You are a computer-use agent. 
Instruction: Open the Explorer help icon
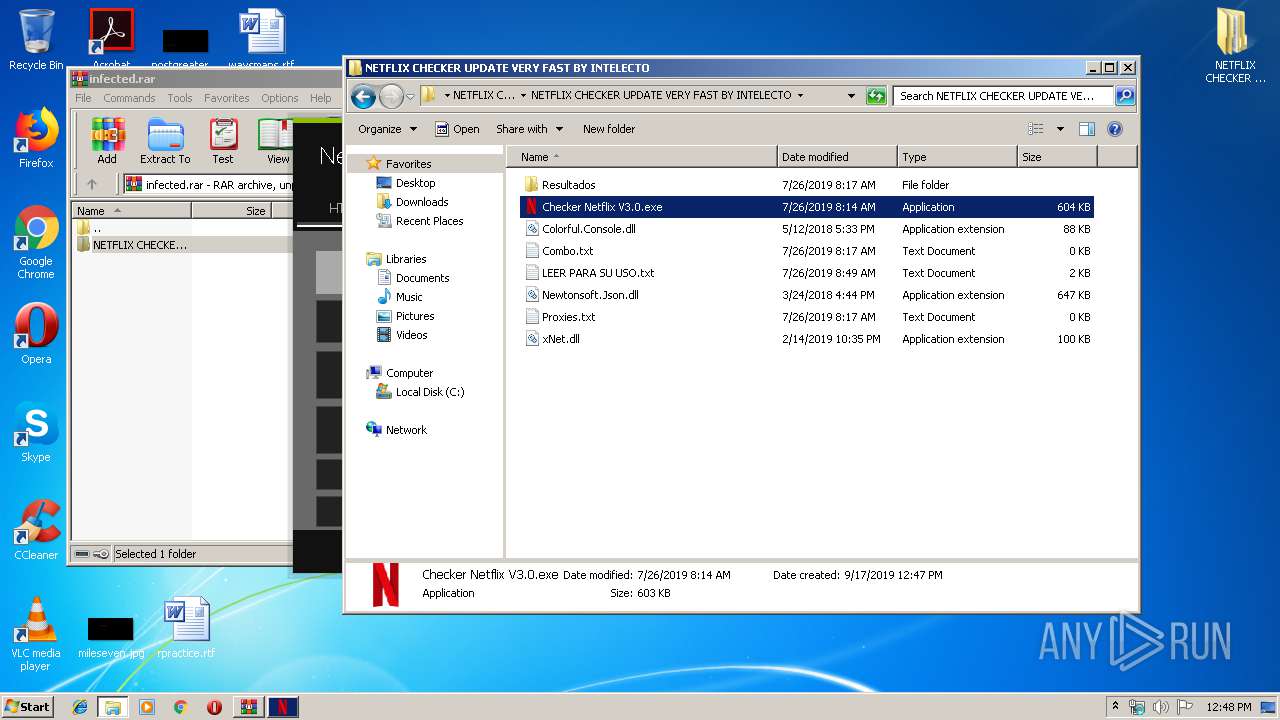[x=1115, y=129]
